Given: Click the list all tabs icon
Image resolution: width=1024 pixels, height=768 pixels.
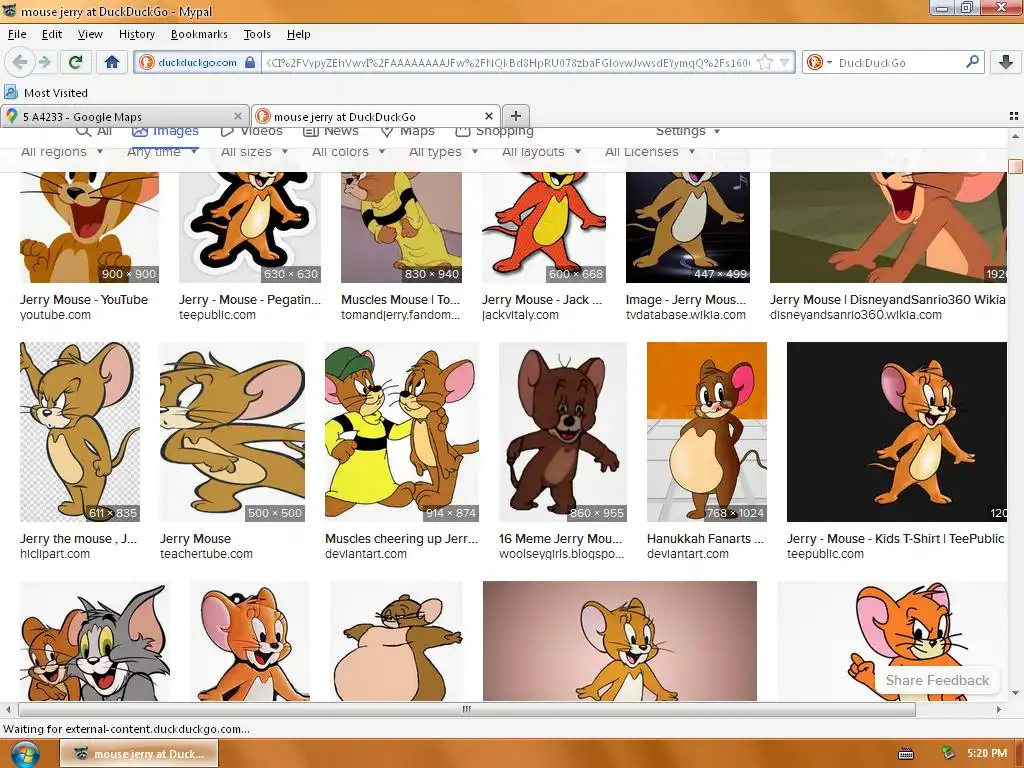Looking at the screenshot, I should (x=1014, y=116).
